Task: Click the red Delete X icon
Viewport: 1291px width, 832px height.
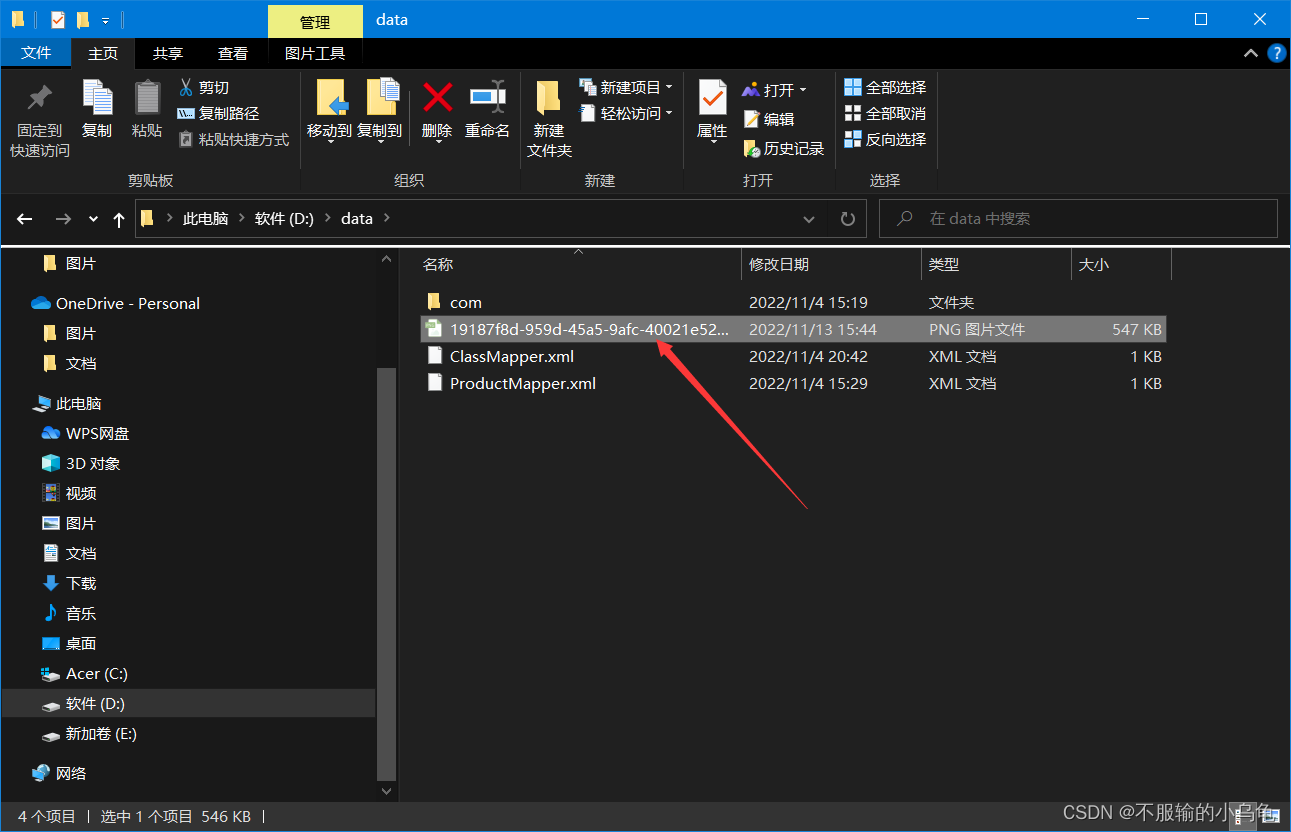Action: pyautogui.click(x=437, y=97)
